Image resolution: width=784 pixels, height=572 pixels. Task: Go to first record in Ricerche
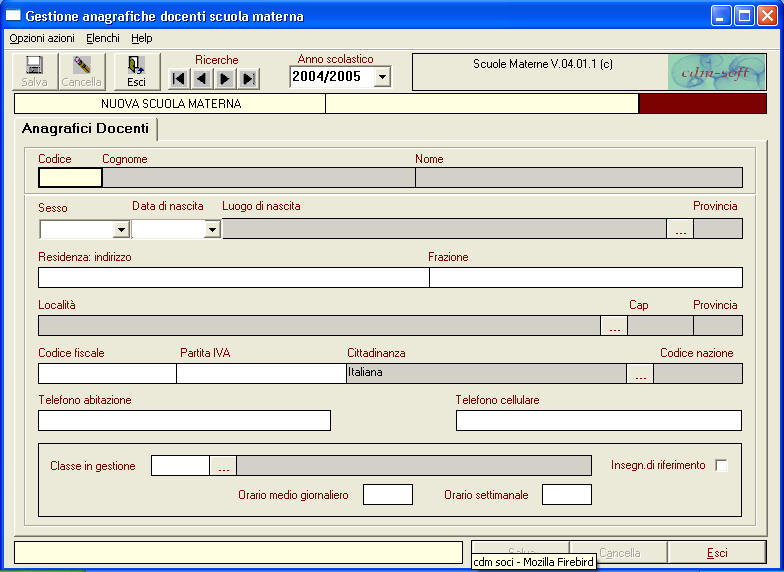tap(178, 78)
